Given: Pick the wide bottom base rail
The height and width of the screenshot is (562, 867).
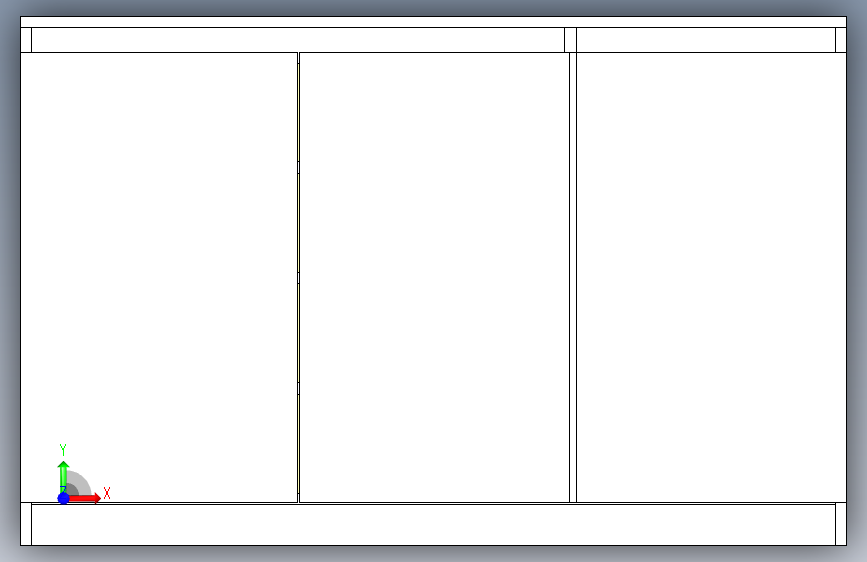Looking at the screenshot, I should [433, 524].
